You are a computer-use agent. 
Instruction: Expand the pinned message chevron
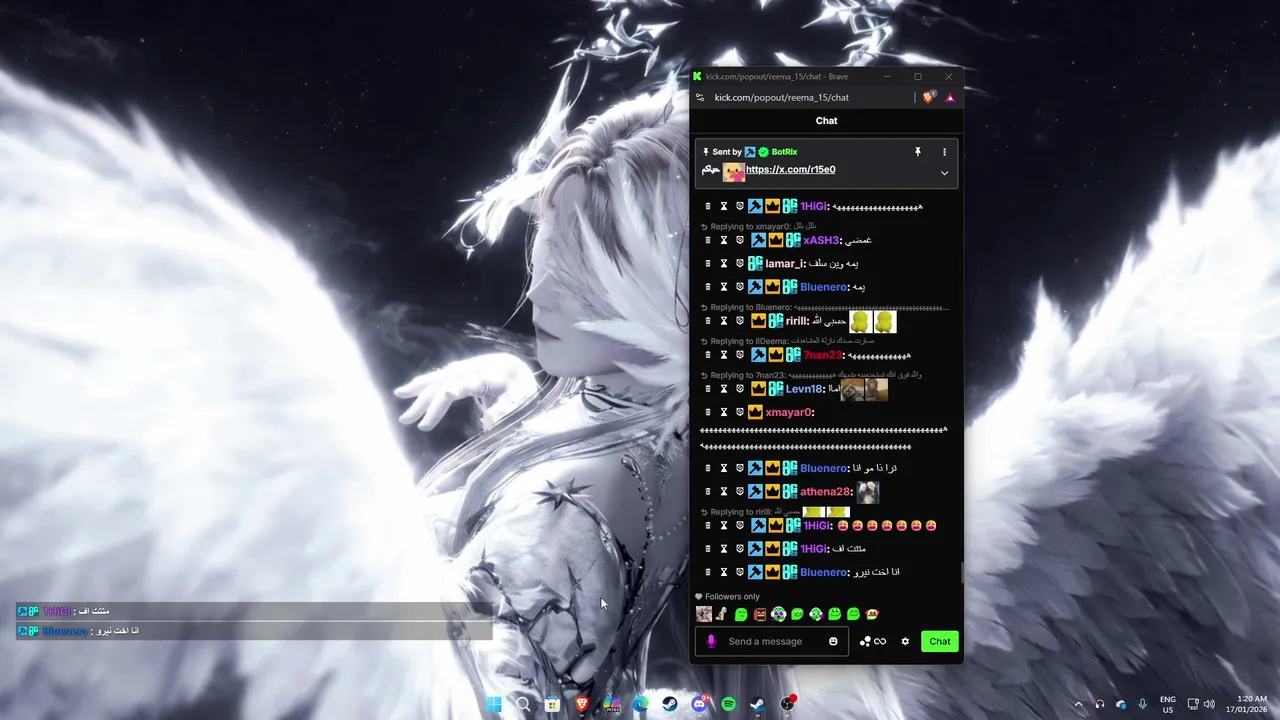(944, 173)
